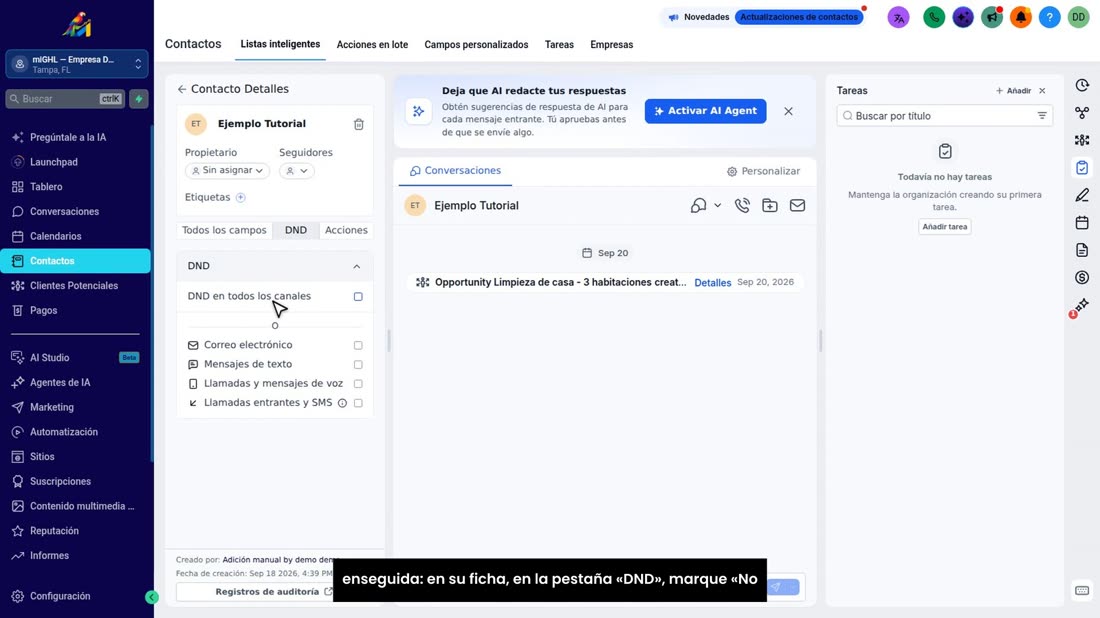Screen dimensions: 1100x618
Task: Check Llamadas entrantes y SMS box
Action: (x=358, y=403)
